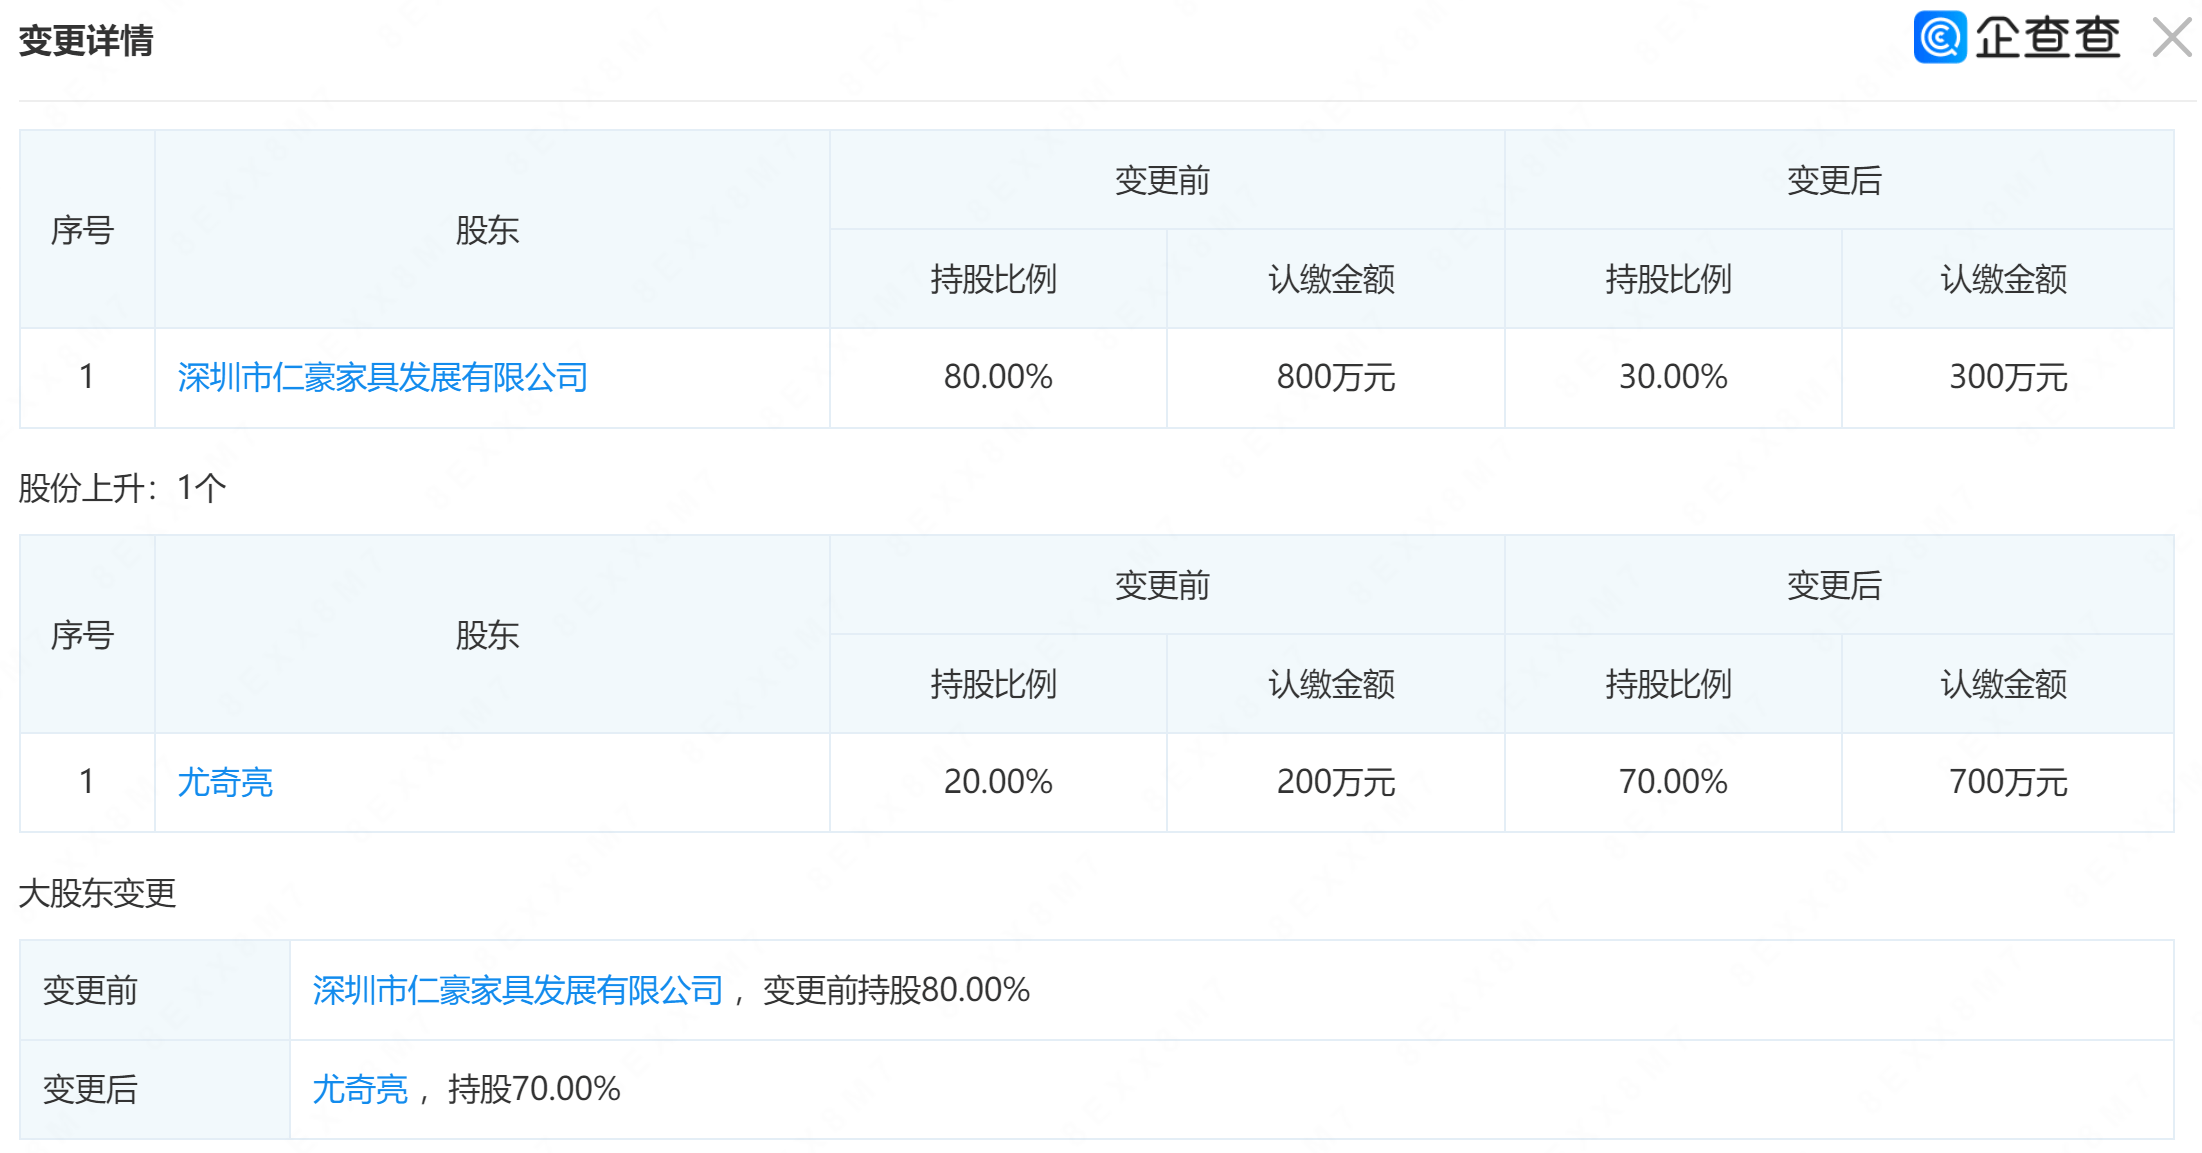Select the 300万元 subscribed amount cell
Image resolution: width=2202 pixels, height=1153 pixels.
2008,377
